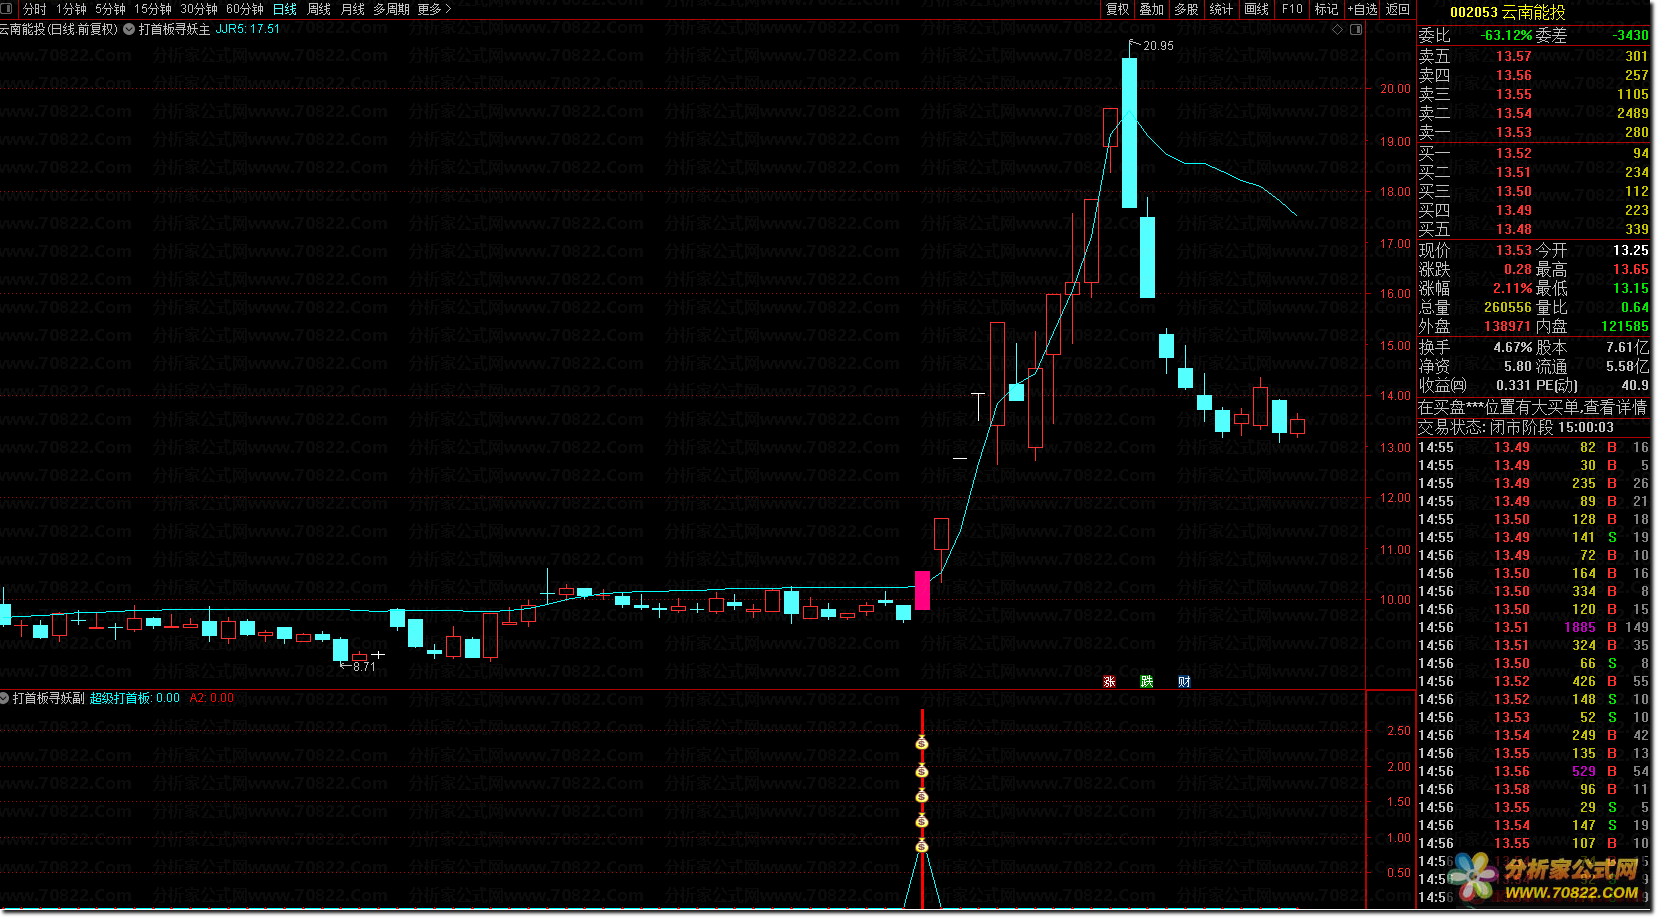
Task: Click the 复权 button
Action: pos(1117,9)
